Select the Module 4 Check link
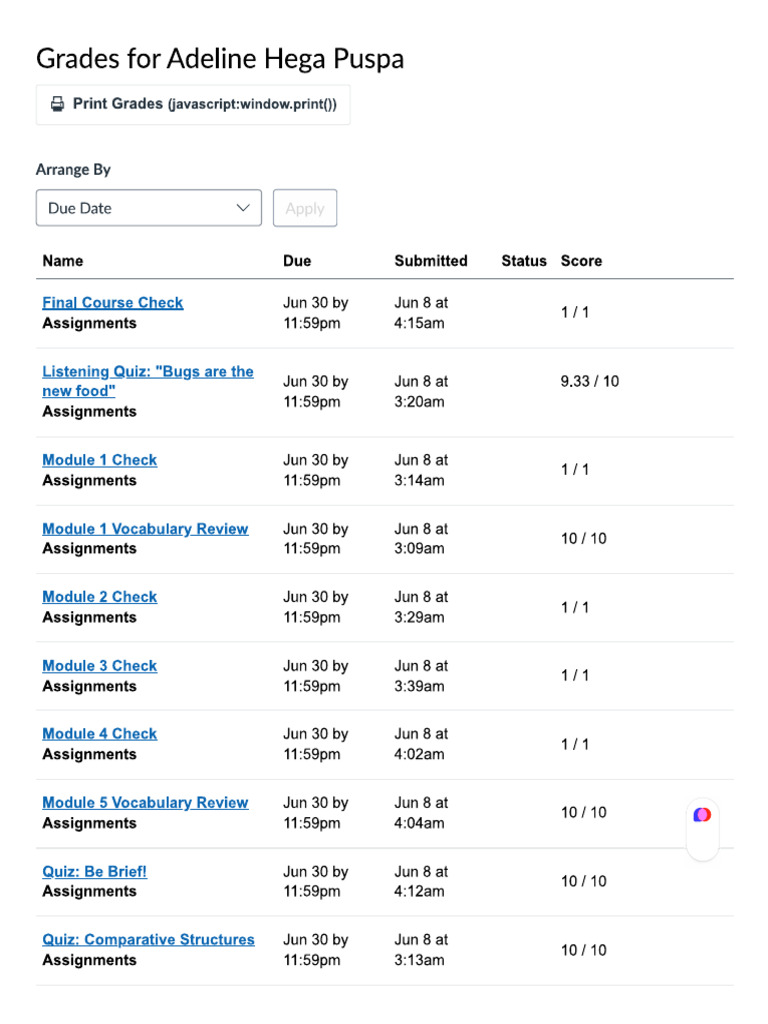 click(x=99, y=734)
